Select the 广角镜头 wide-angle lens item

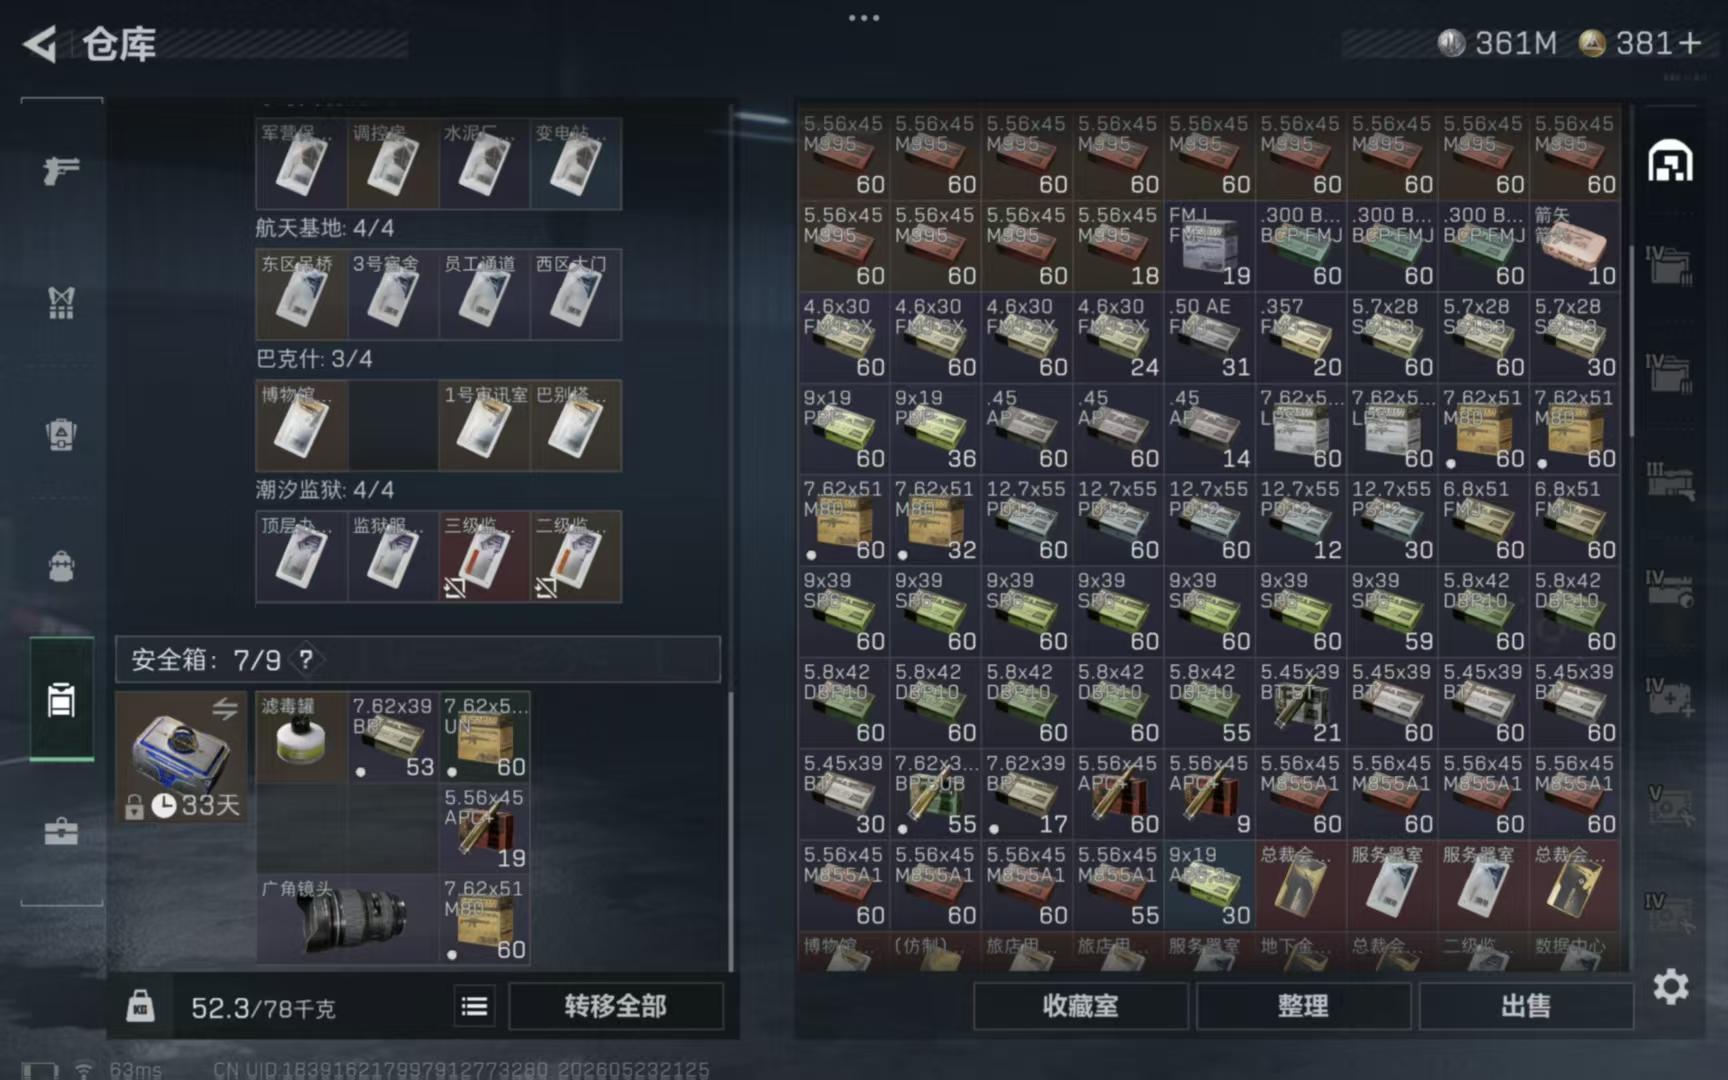(x=347, y=919)
